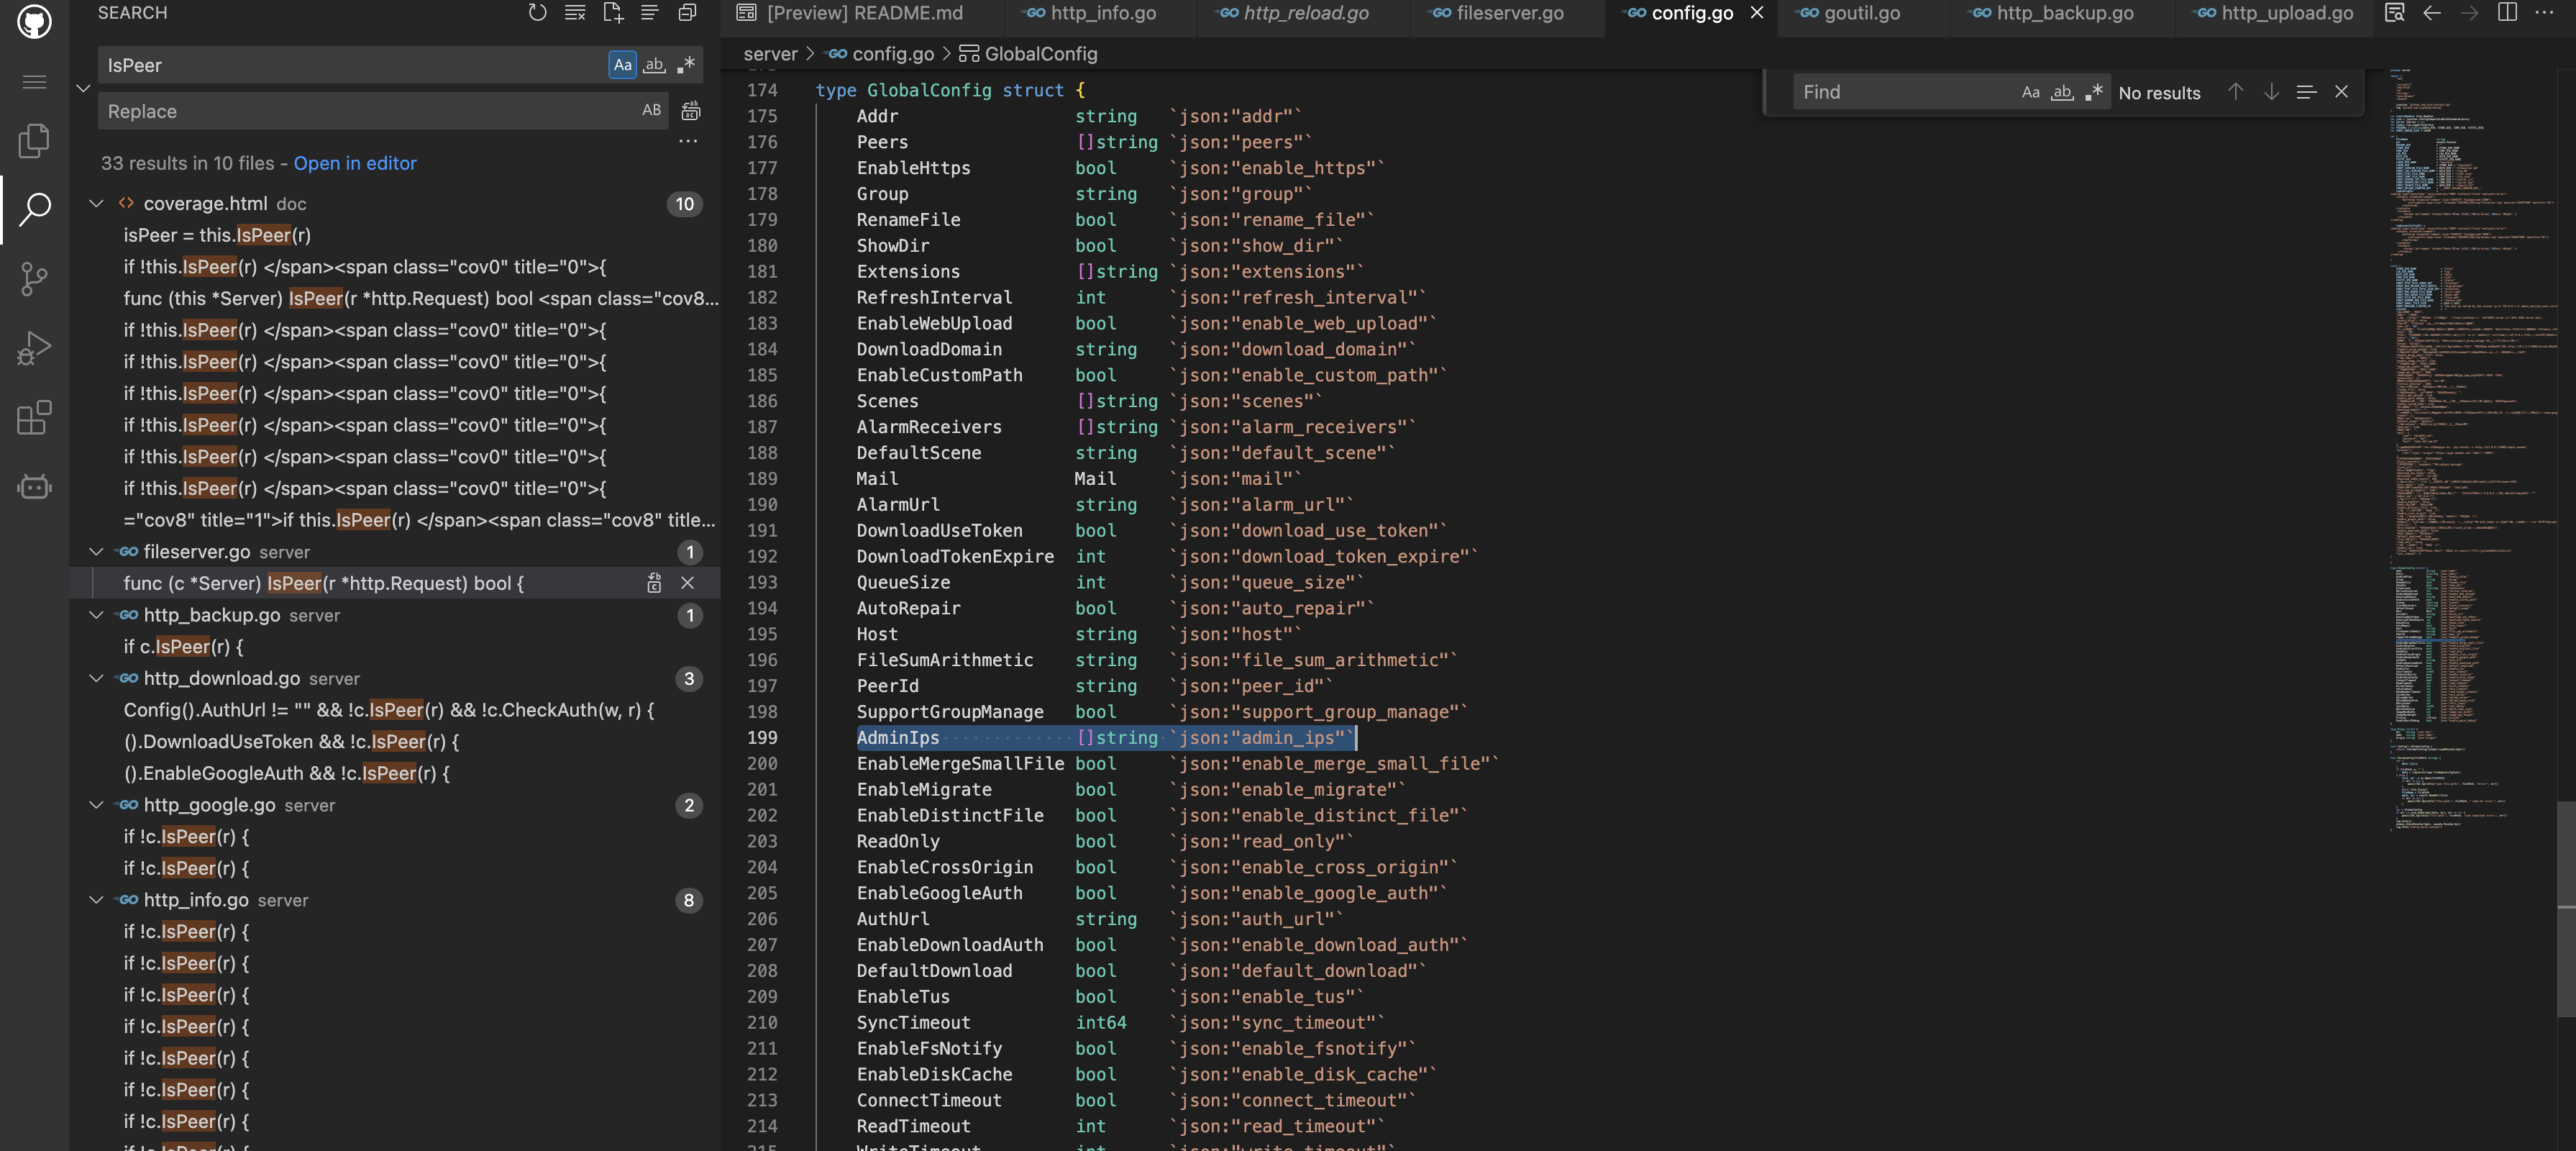This screenshot has height=1151, width=2576.
Task: Toggle use regular expression in search
Action: point(687,64)
